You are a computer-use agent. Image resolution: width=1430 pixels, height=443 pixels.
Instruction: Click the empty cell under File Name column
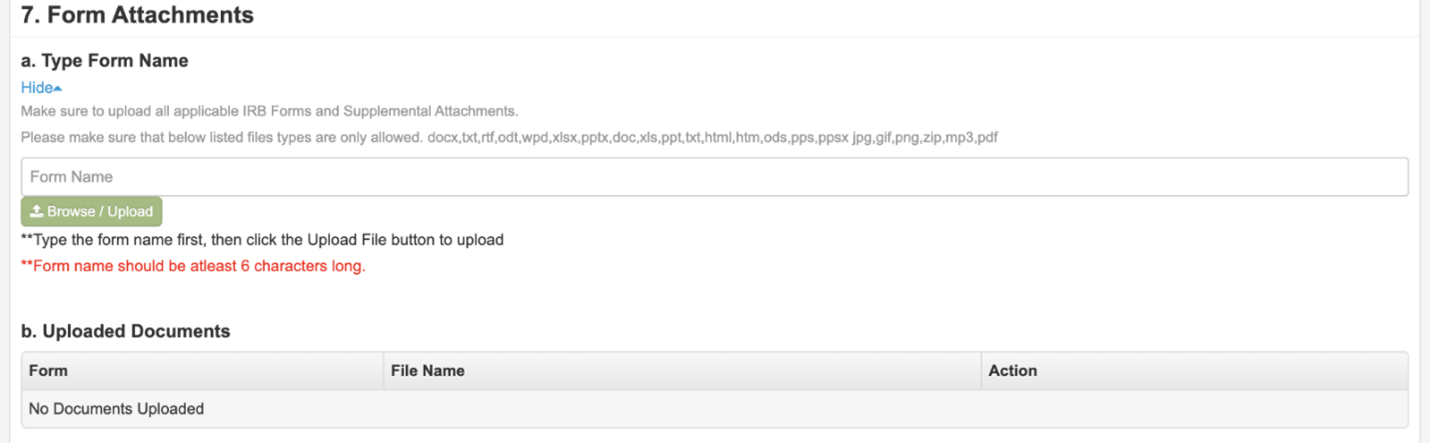point(682,408)
